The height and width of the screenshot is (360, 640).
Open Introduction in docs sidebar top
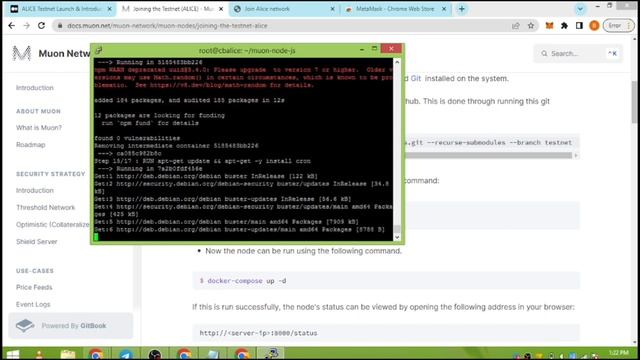click(35, 88)
